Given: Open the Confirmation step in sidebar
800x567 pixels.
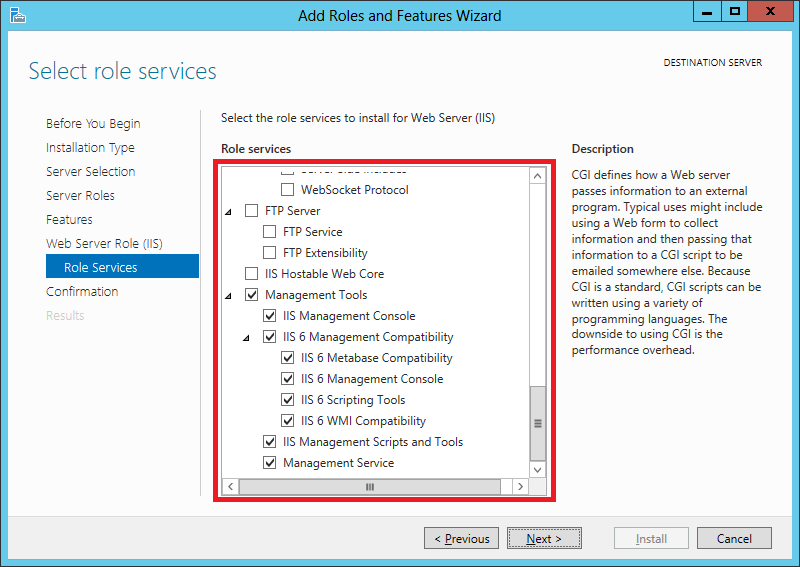Looking at the screenshot, I should (82, 291).
